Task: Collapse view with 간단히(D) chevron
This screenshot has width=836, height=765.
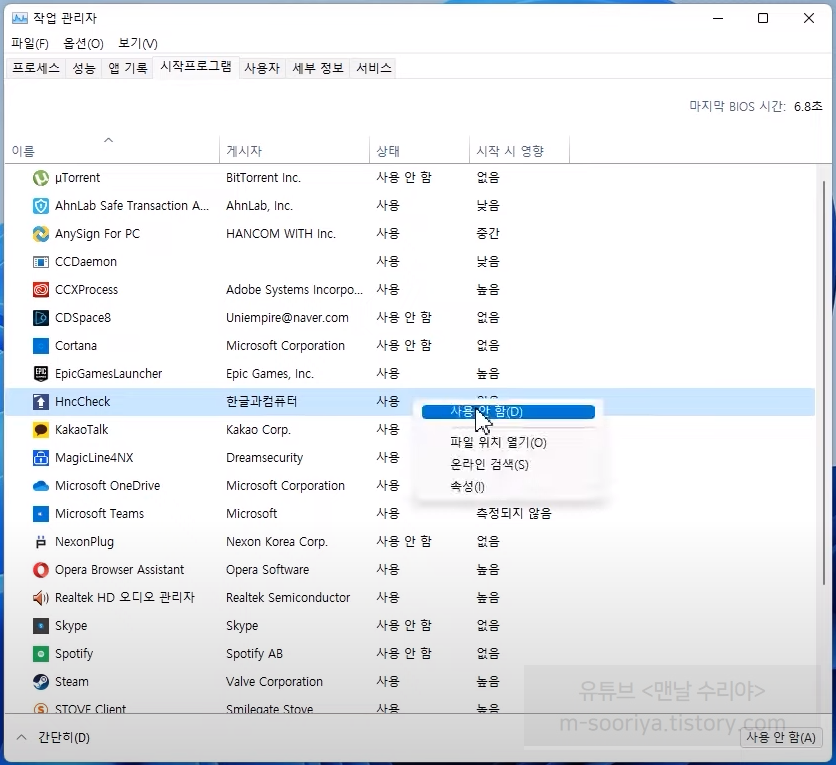Action: 21,737
